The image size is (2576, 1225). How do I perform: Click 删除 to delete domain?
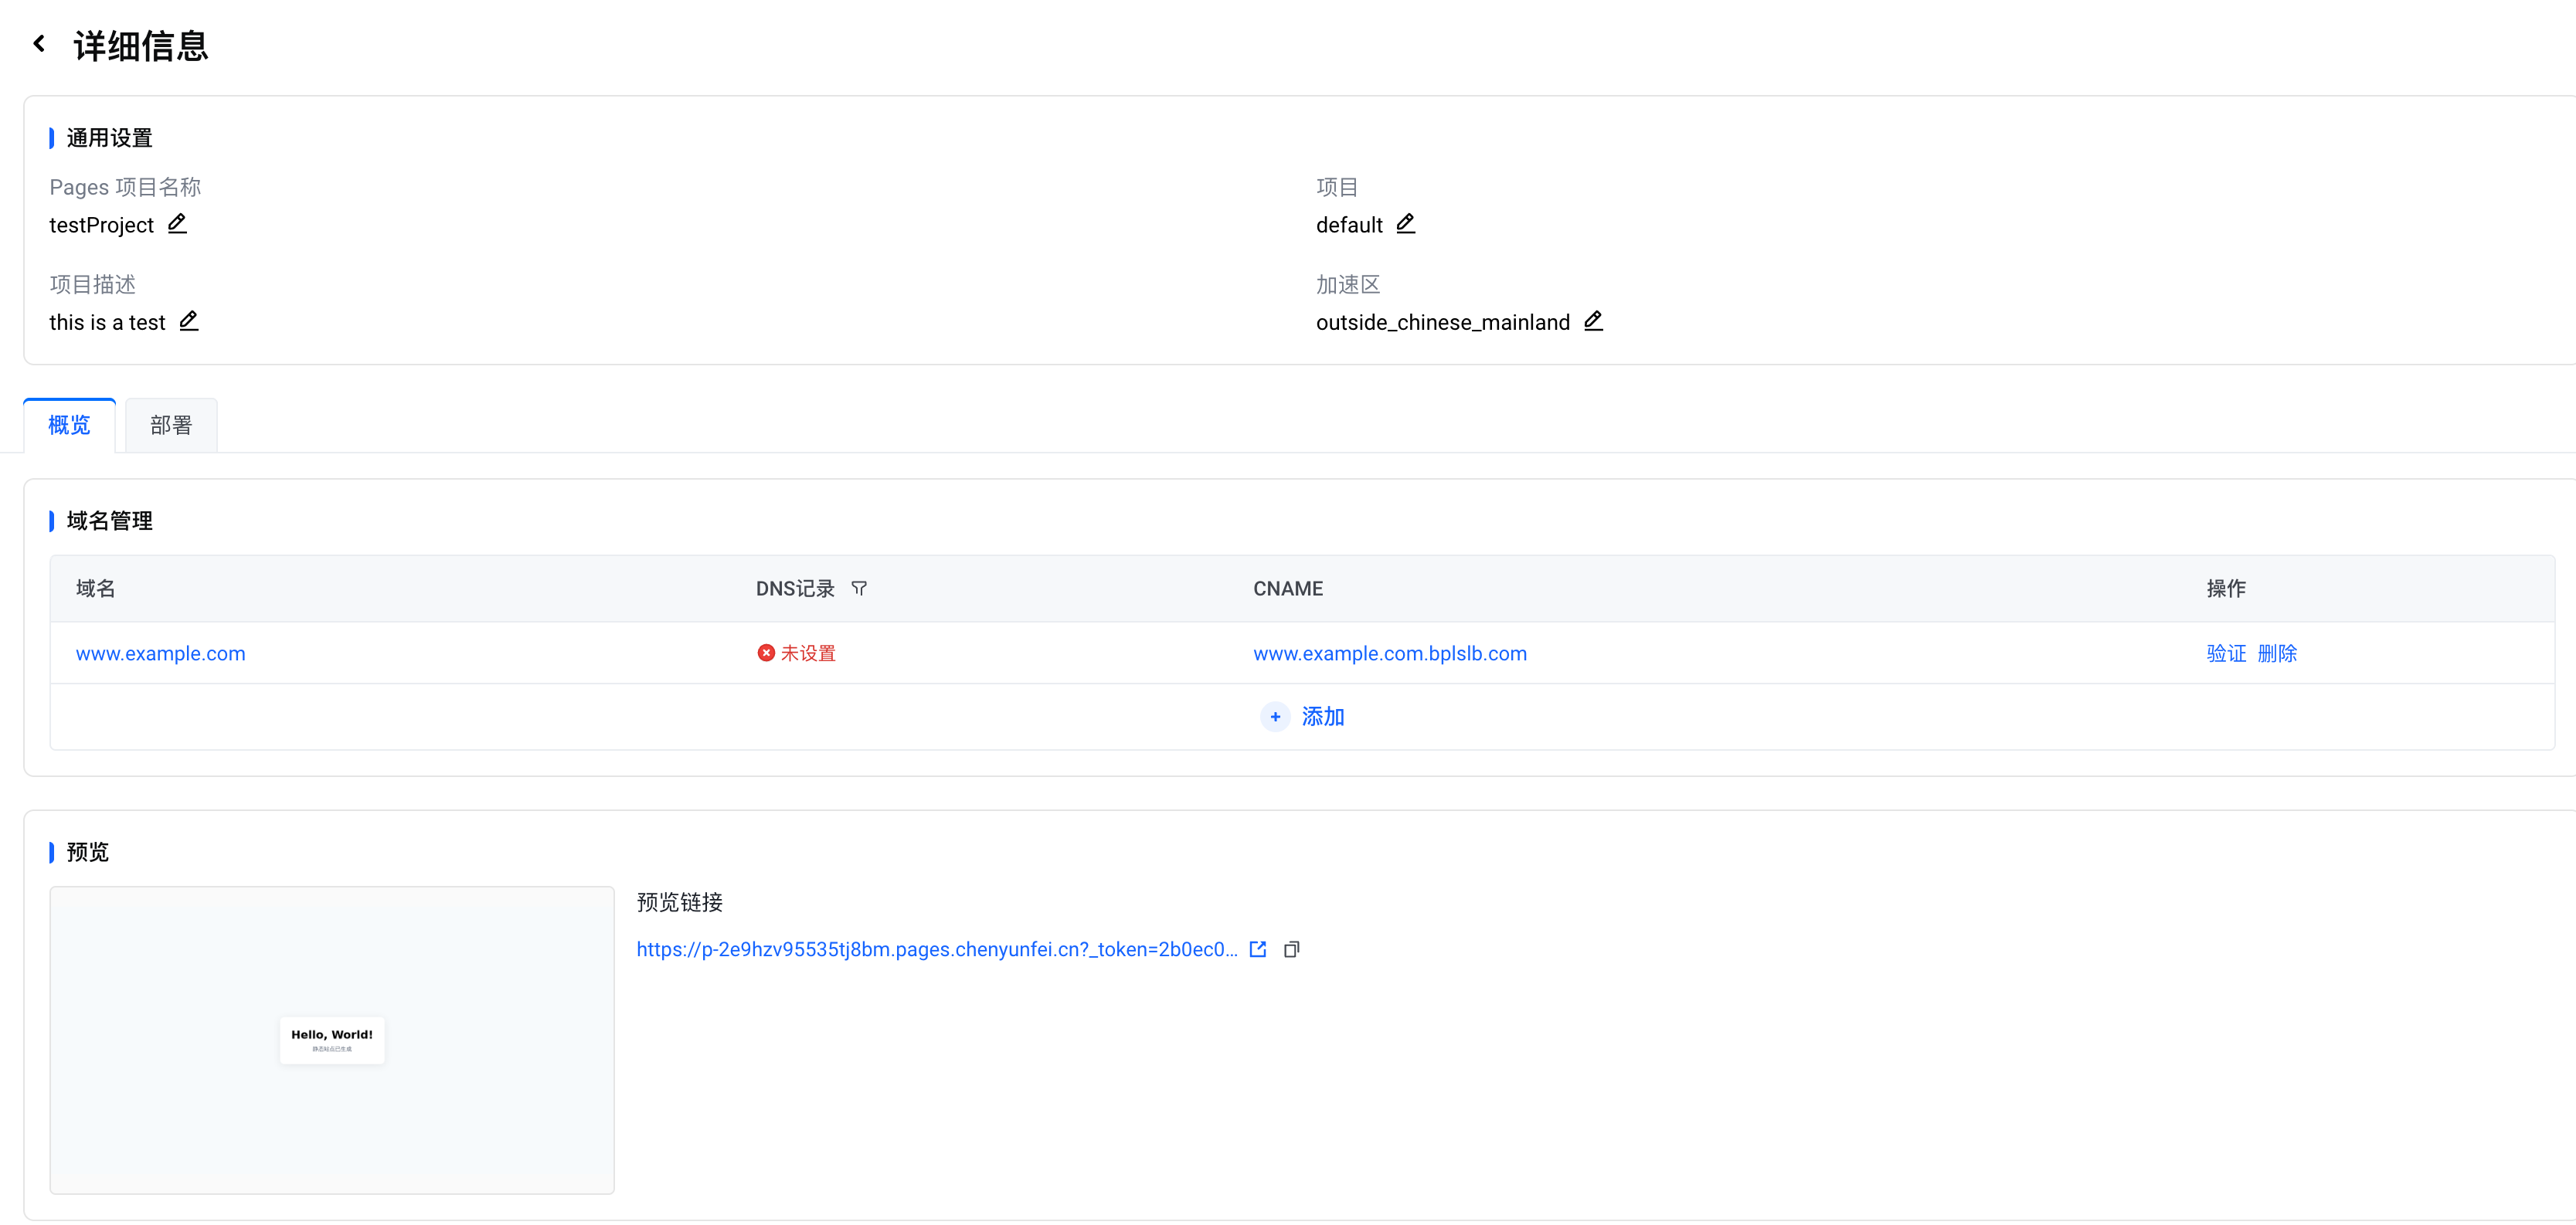(x=2277, y=654)
